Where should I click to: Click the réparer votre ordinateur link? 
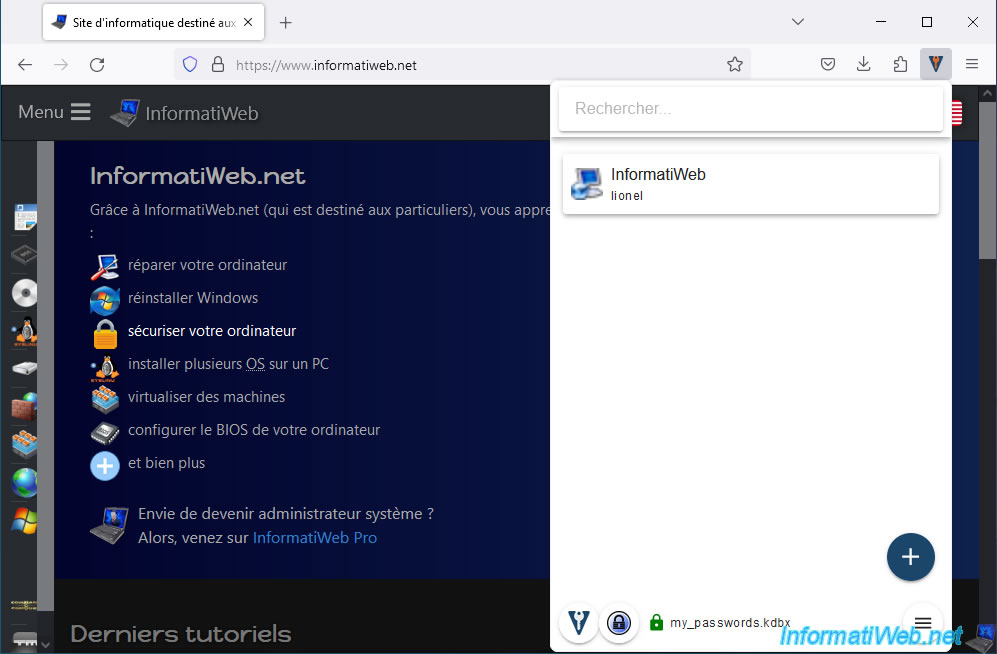207,265
